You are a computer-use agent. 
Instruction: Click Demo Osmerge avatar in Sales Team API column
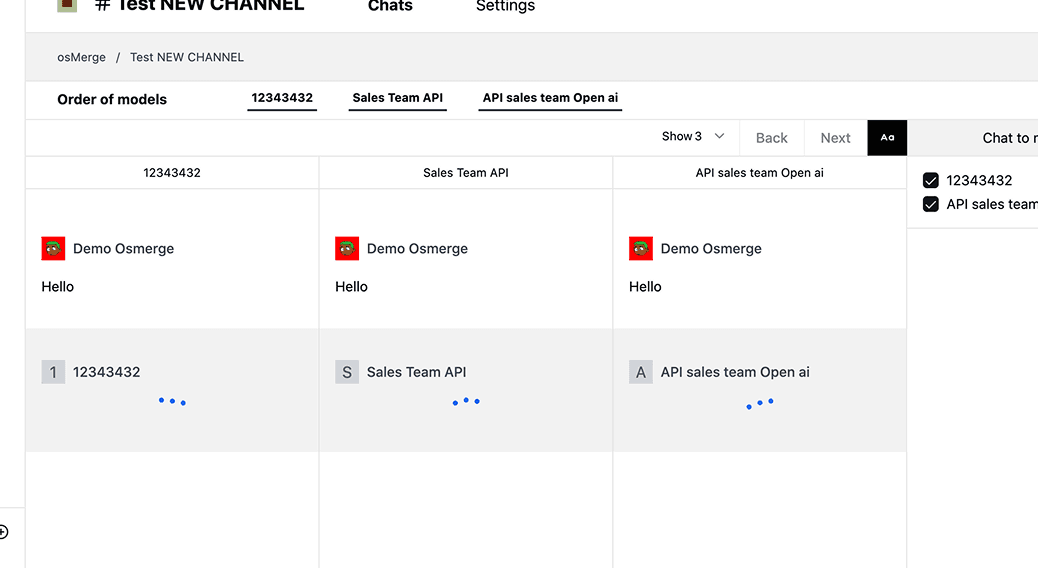click(347, 249)
